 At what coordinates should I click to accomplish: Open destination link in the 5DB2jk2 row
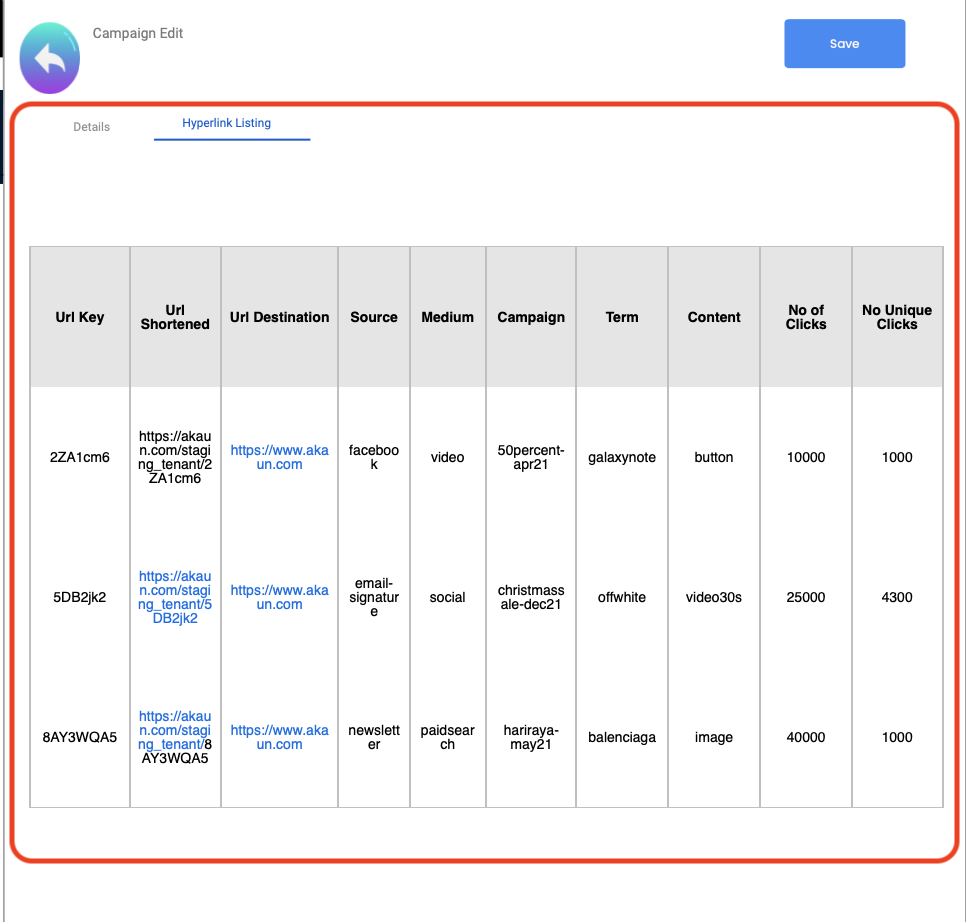[279, 597]
